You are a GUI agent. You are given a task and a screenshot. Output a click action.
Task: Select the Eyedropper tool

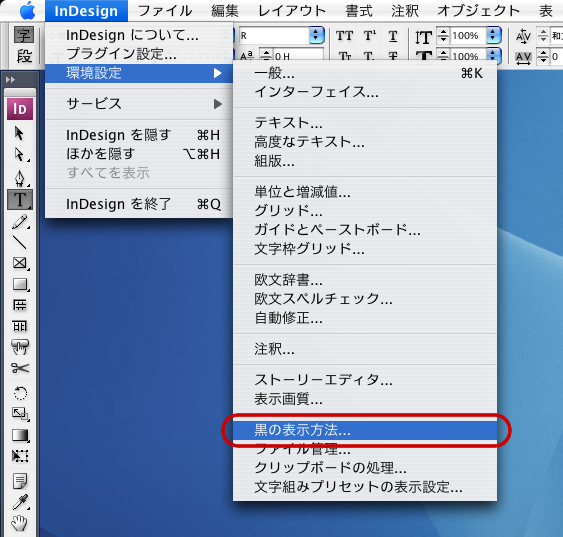coord(20,502)
